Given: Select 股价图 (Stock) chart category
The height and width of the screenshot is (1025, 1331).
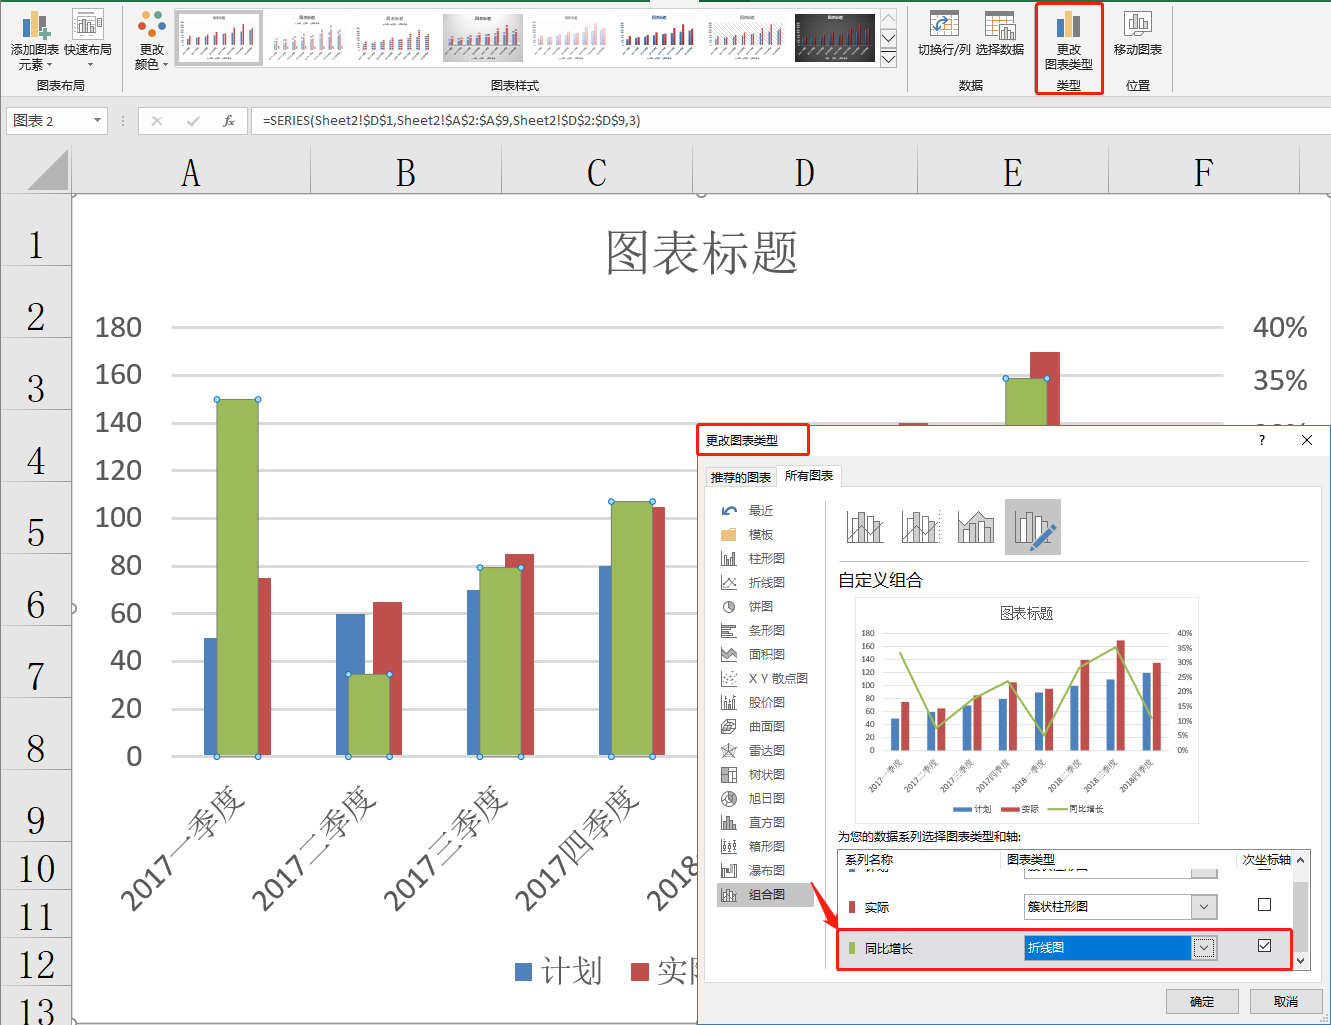Looking at the screenshot, I should (765, 702).
